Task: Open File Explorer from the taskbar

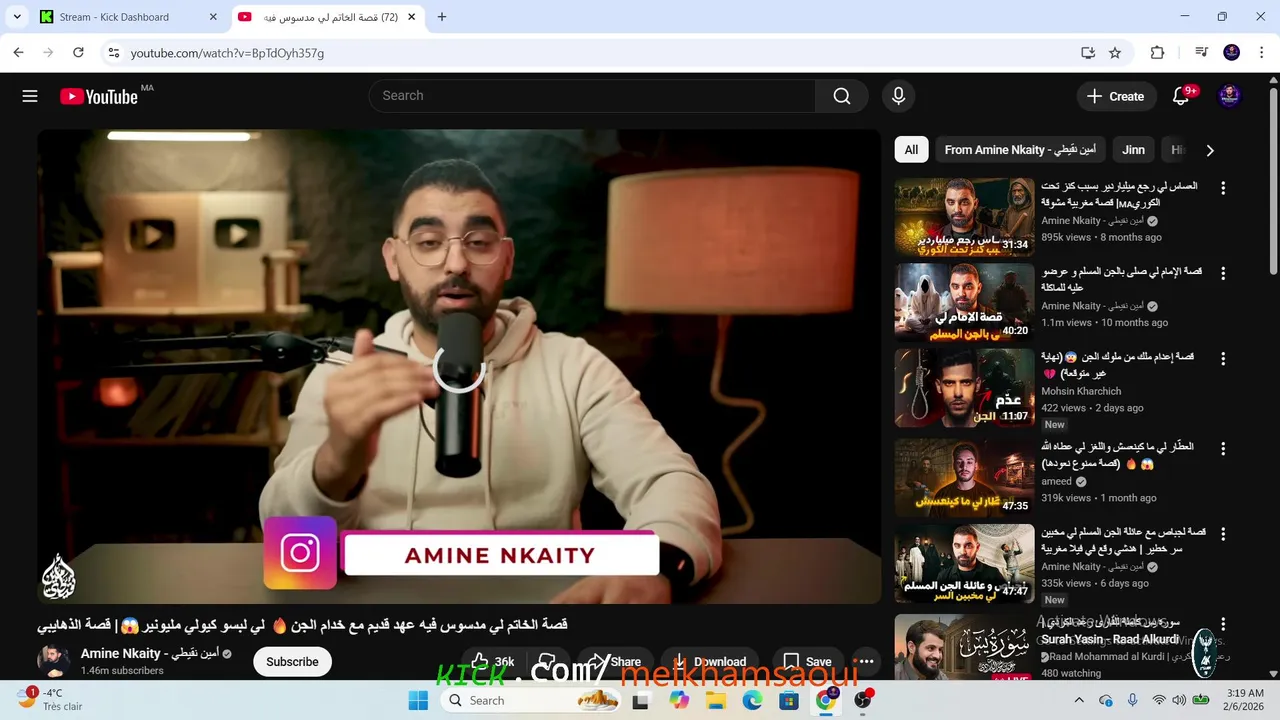Action: pyautogui.click(x=716, y=701)
